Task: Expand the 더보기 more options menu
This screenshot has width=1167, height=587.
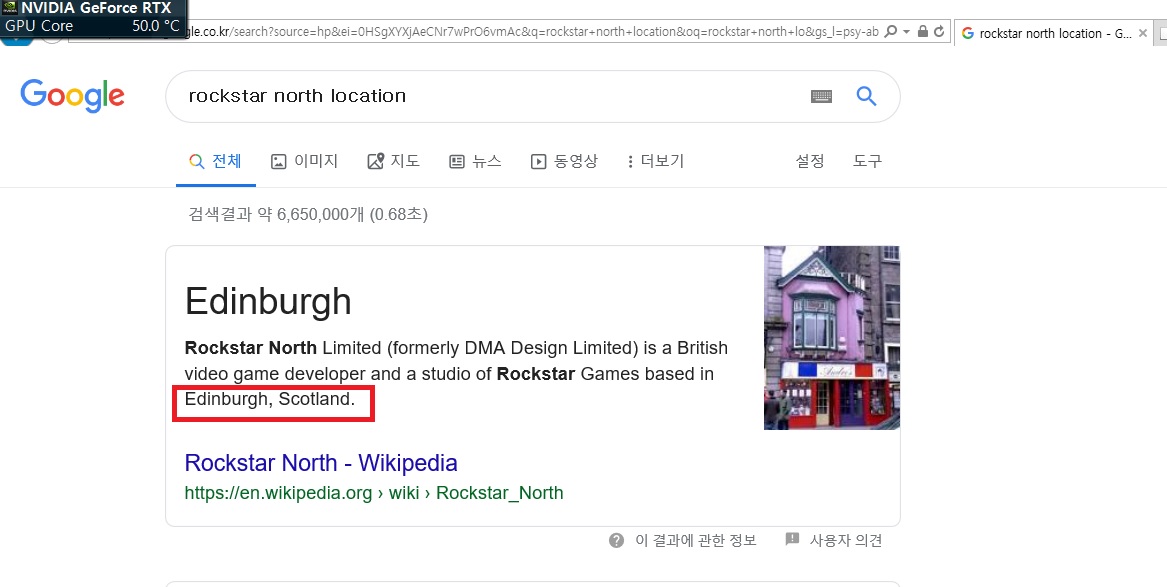Action: (655, 161)
